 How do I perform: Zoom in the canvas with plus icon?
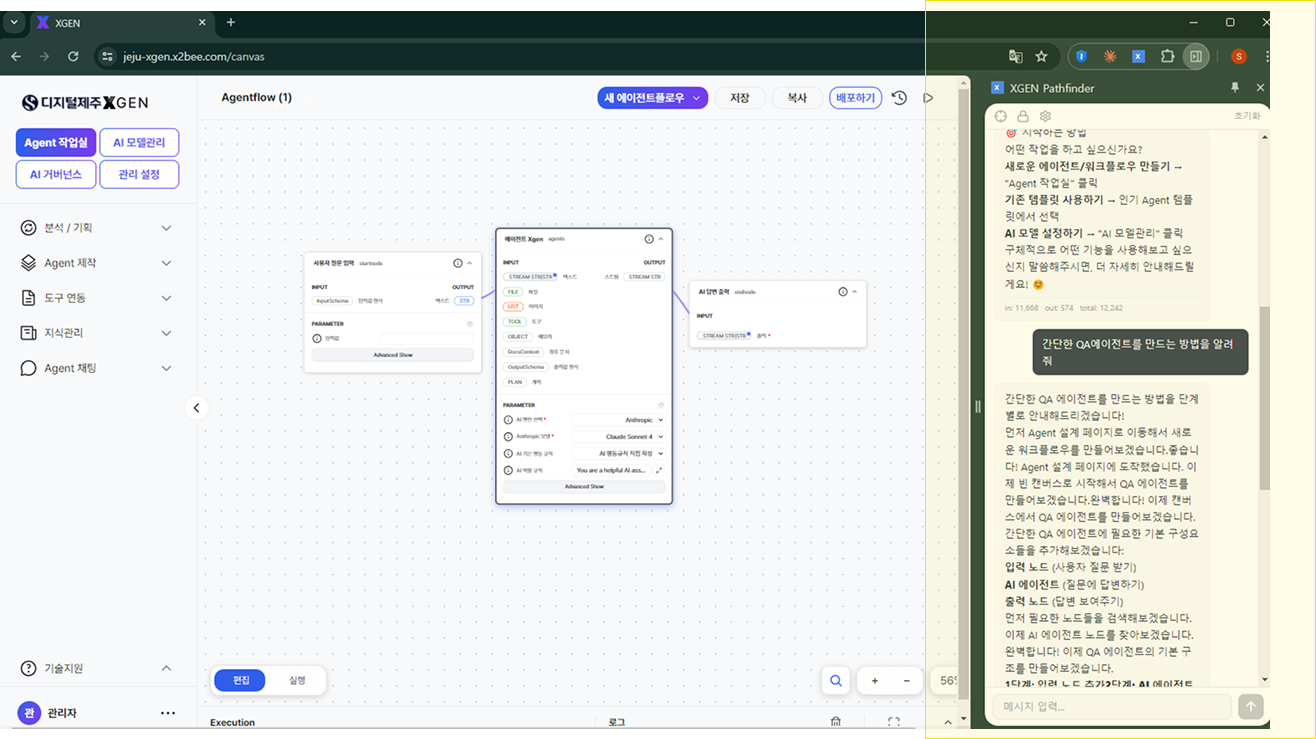click(874, 681)
